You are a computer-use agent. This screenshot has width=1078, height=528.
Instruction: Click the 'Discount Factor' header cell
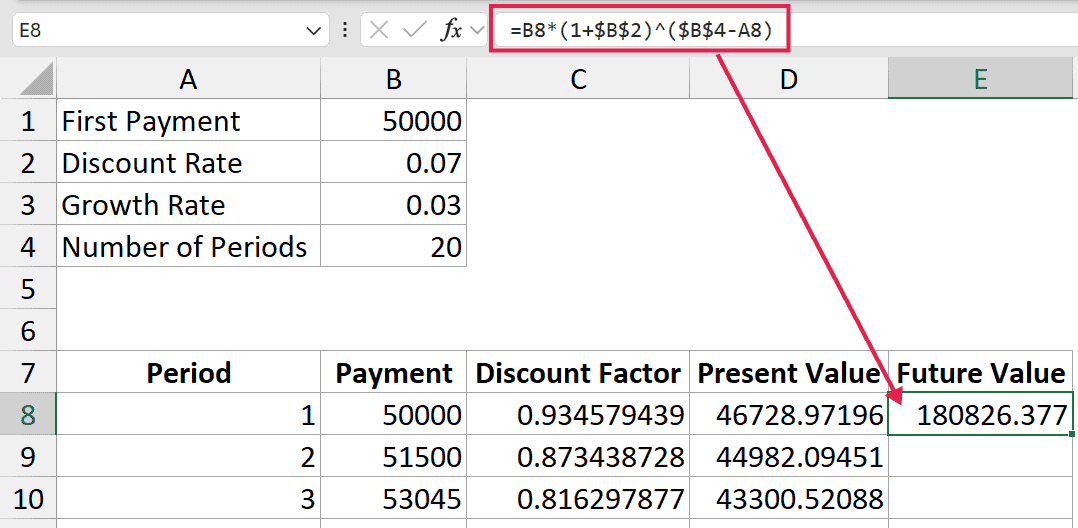click(x=578, y=373)
